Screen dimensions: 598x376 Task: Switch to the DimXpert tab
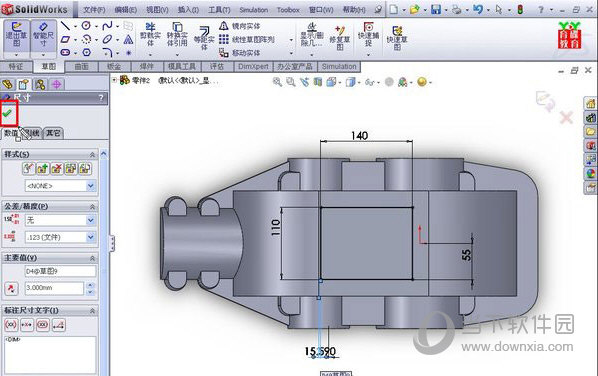click(253, 66)
